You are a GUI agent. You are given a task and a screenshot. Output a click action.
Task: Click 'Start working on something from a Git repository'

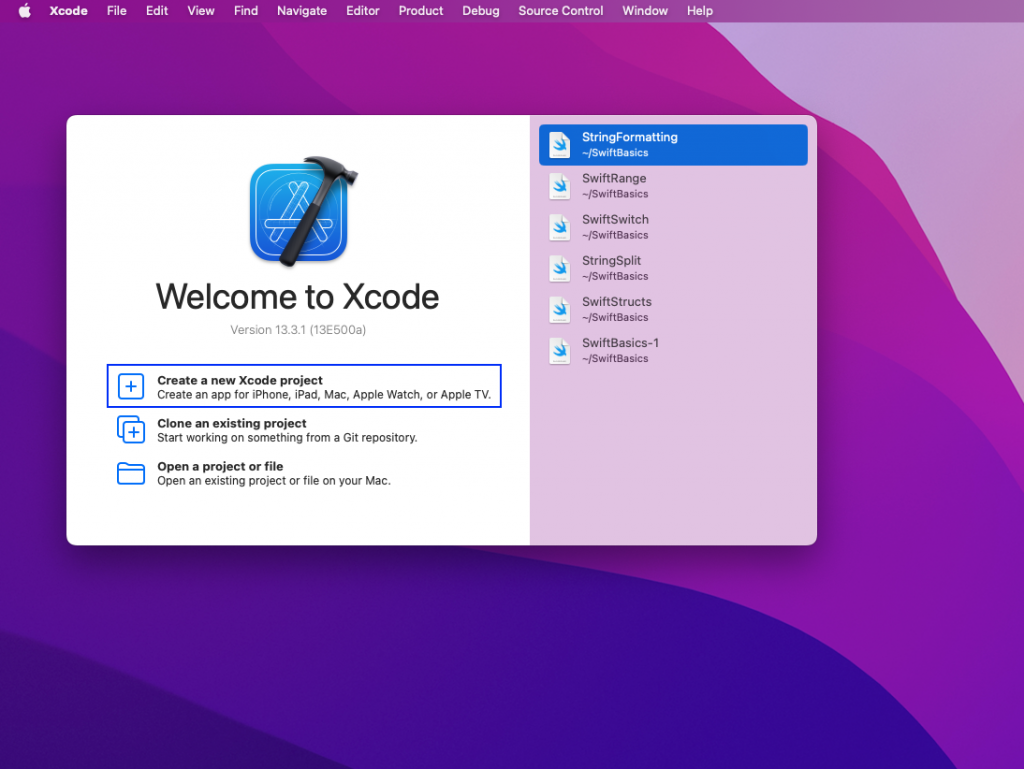click(287, 437)
